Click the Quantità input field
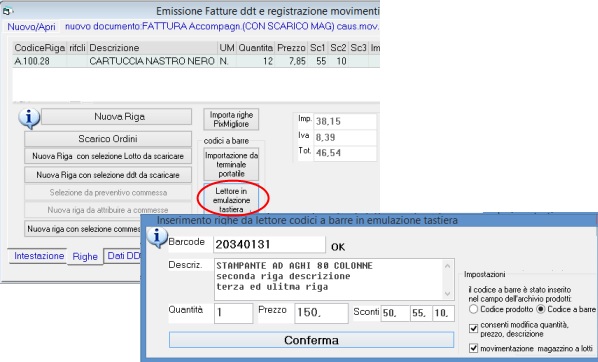 (x=233, y=313)
